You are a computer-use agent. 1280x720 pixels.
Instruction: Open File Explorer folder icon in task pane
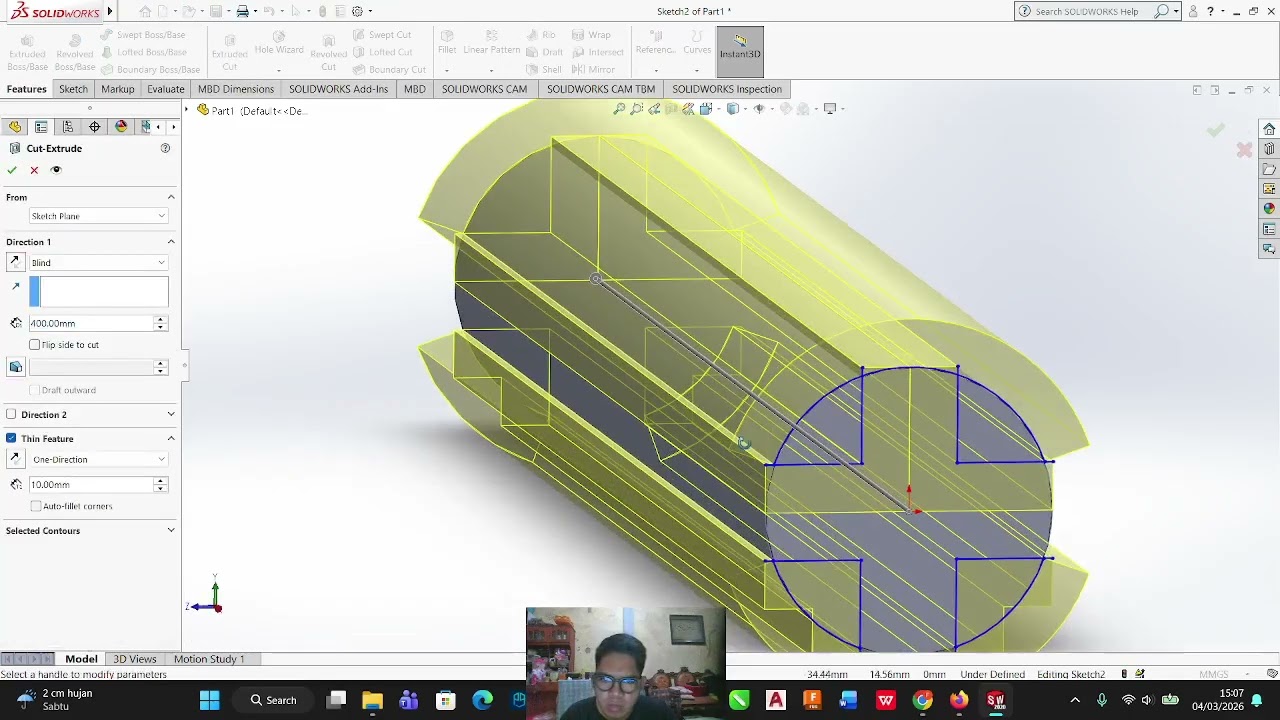(1269, 169)
